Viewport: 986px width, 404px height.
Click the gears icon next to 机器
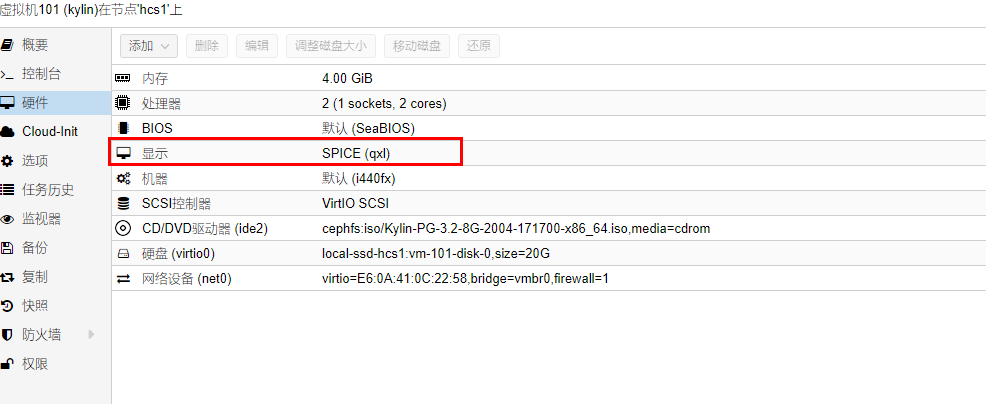point(123,179)
